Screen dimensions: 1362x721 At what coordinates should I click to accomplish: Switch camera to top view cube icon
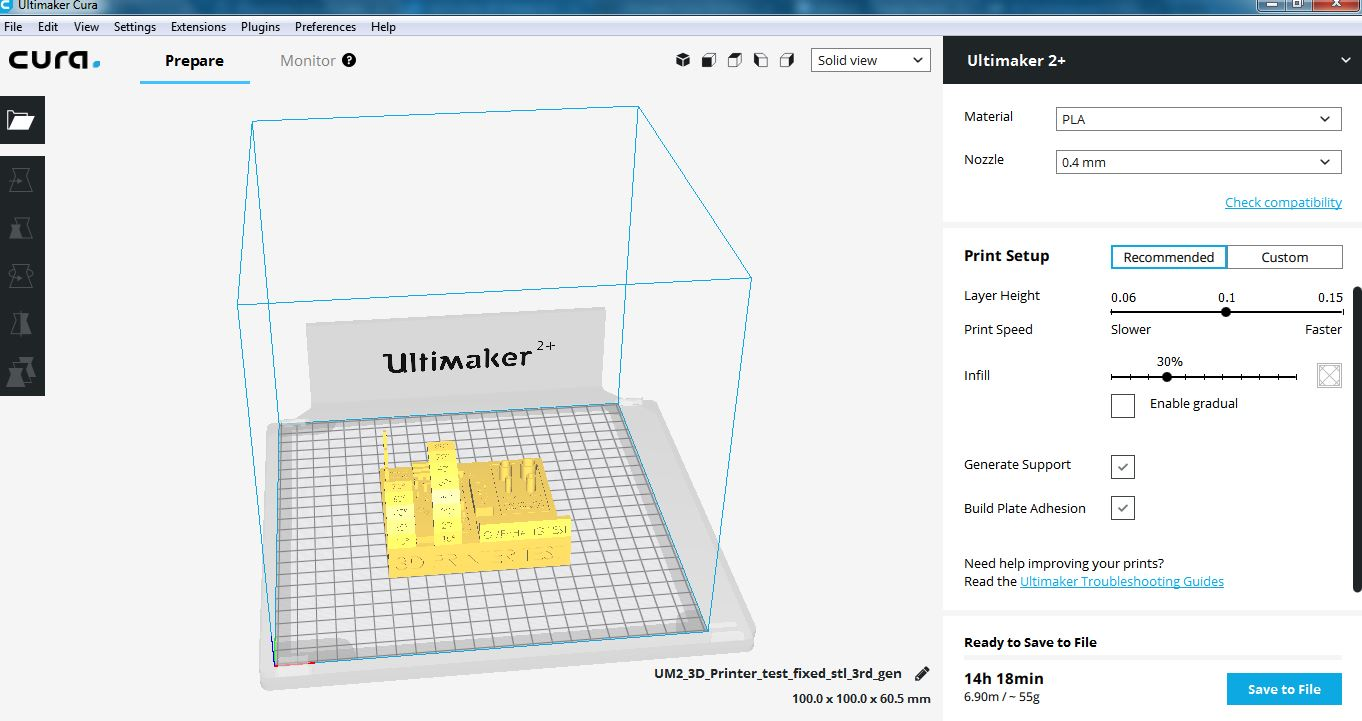[735, 60]
